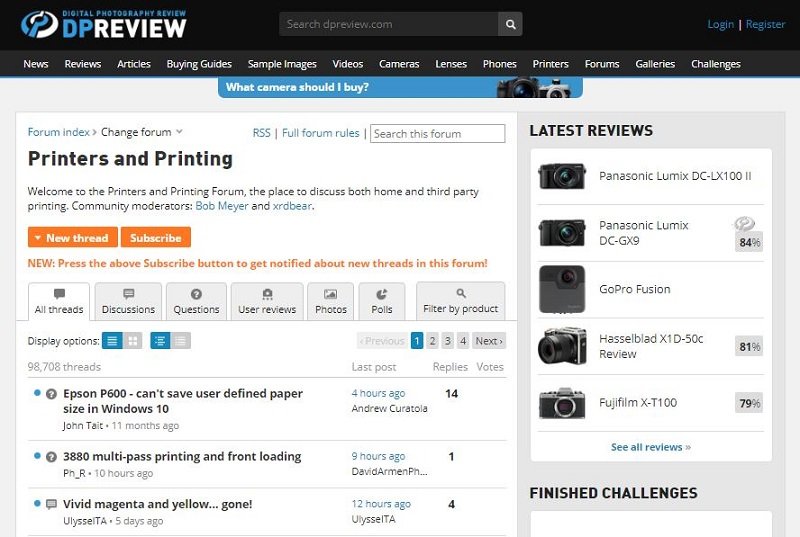This screenshot has height=537, width=800.
Task: Expand the Change forum dropdown
Action: tap(141, 132)
